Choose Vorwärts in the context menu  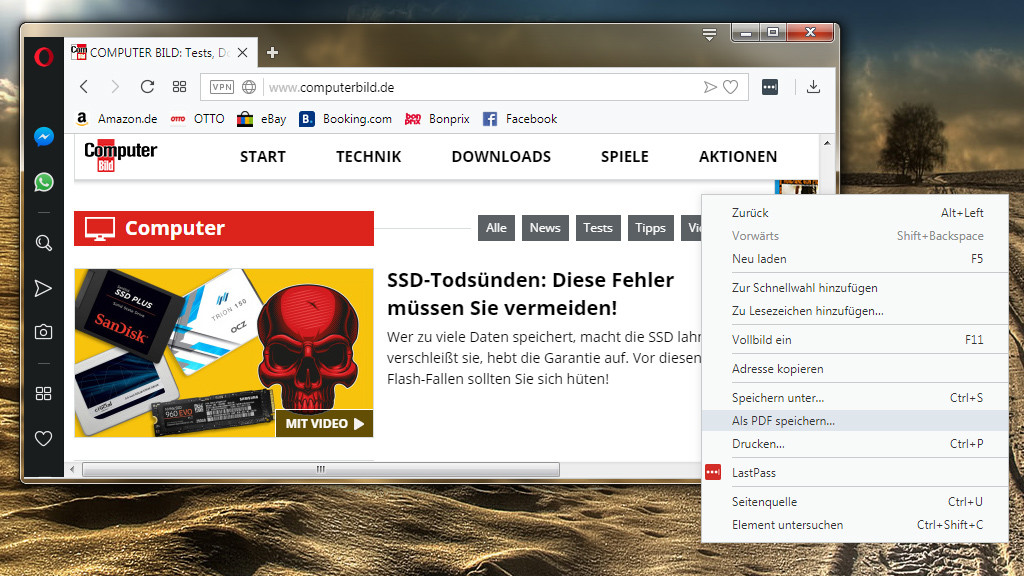(855, 236)
